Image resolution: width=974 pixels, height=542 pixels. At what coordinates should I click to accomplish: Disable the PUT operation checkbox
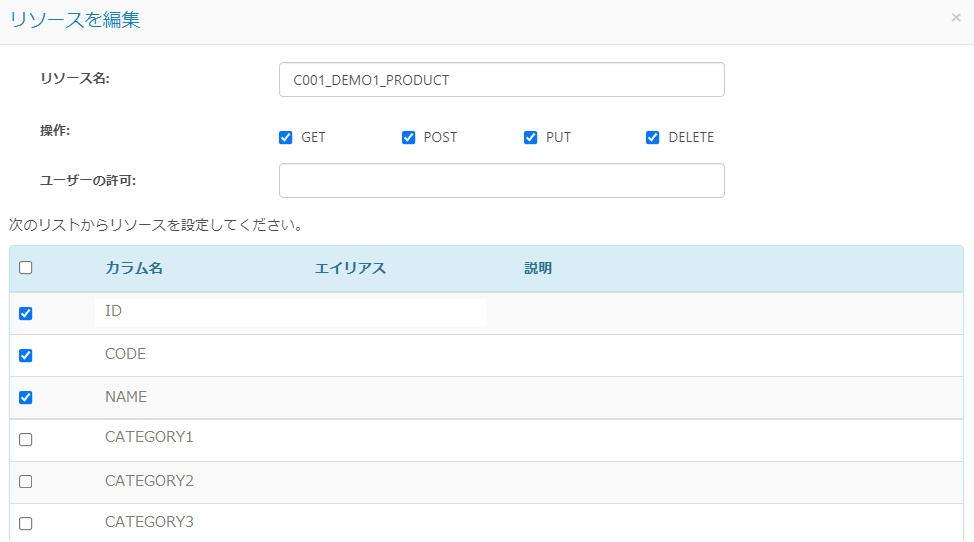[531, 138]
